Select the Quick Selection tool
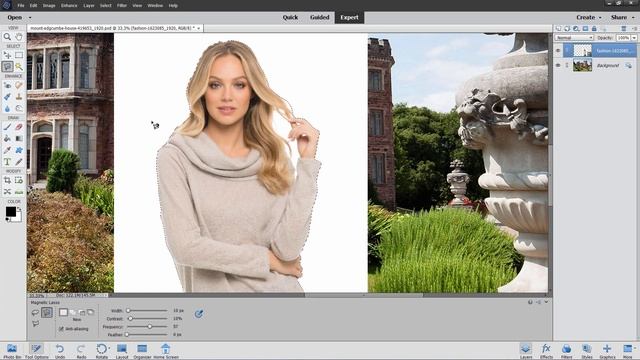This screenshot has width=640, height=360. click(19, 66)
